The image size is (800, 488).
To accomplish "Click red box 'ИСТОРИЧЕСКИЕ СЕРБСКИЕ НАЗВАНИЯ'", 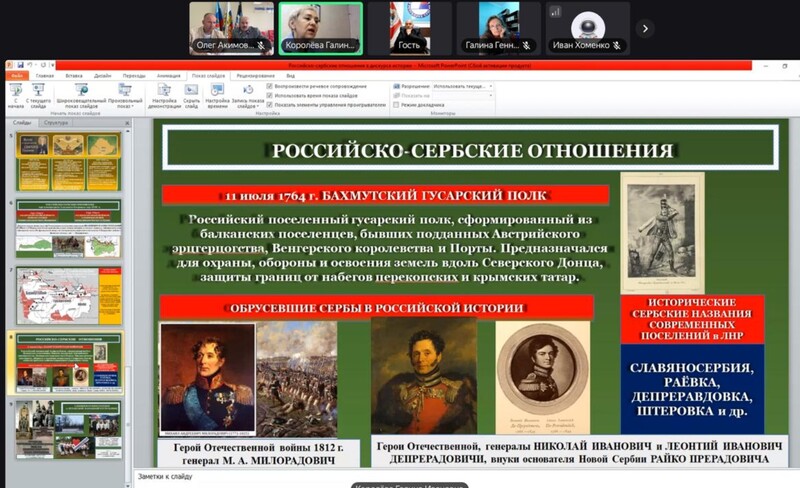I will 692,319.
